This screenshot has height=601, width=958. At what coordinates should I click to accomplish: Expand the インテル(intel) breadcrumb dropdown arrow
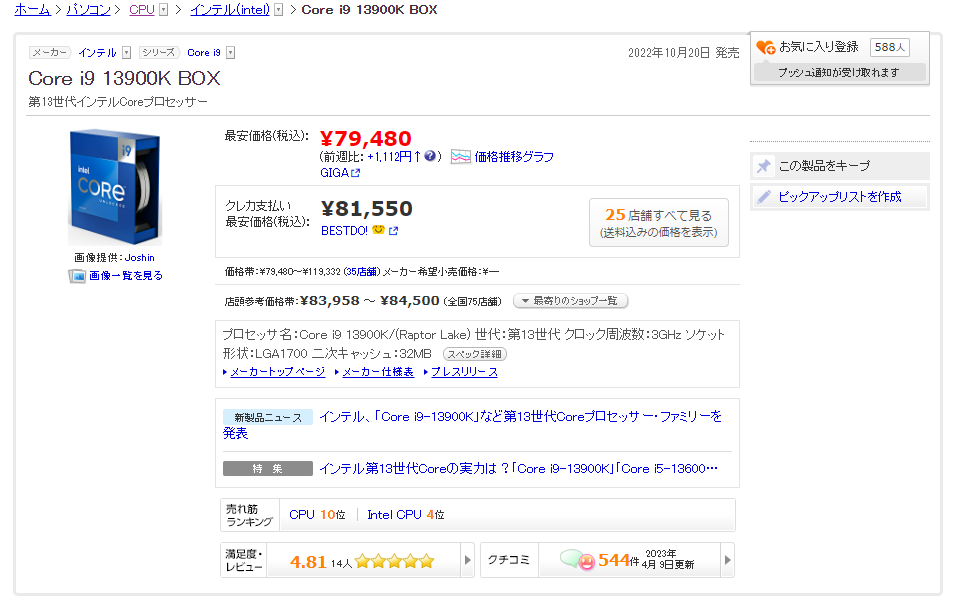pos(279,10)
